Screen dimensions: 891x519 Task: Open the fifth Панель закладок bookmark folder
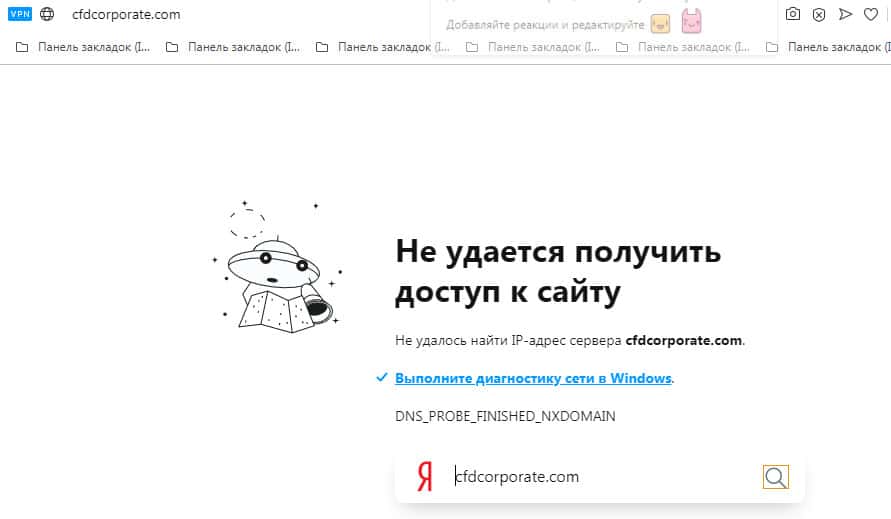coord(684,47)
